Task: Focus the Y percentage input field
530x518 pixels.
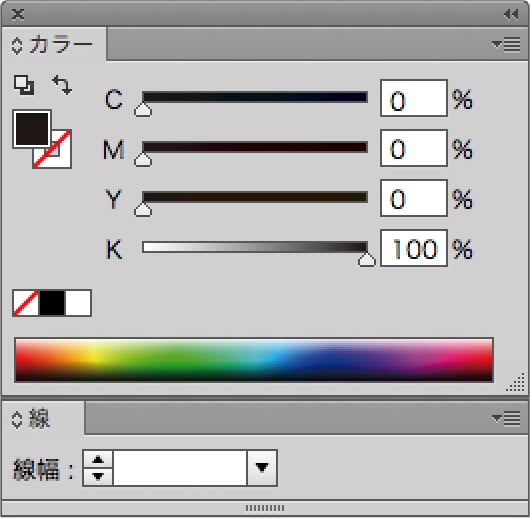Action: coord(414,198)
